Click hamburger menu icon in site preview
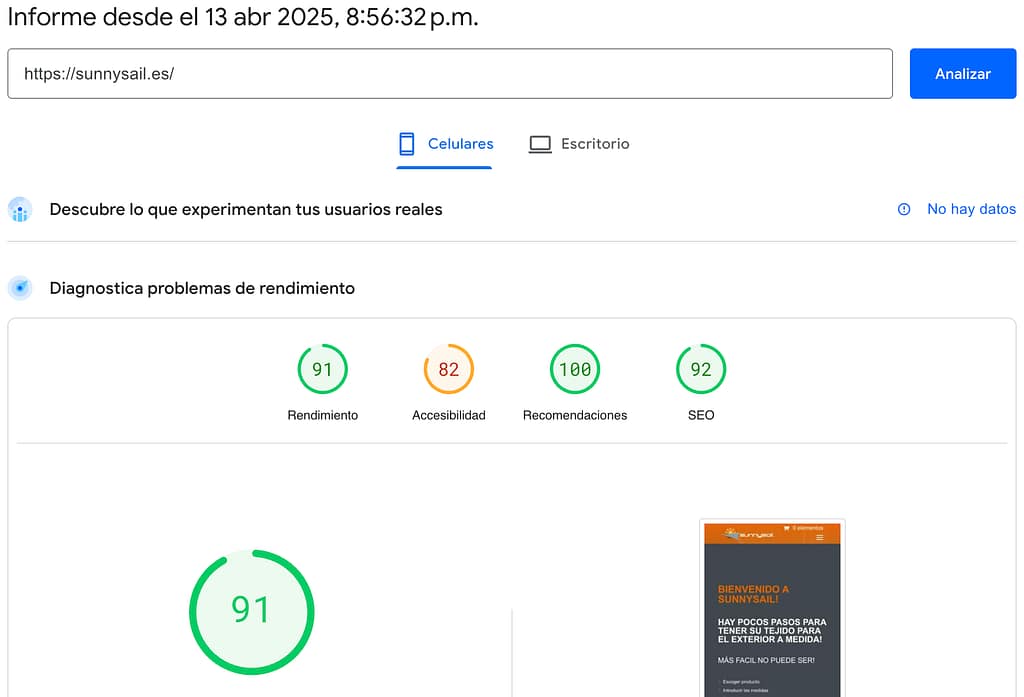 (820, 538)
